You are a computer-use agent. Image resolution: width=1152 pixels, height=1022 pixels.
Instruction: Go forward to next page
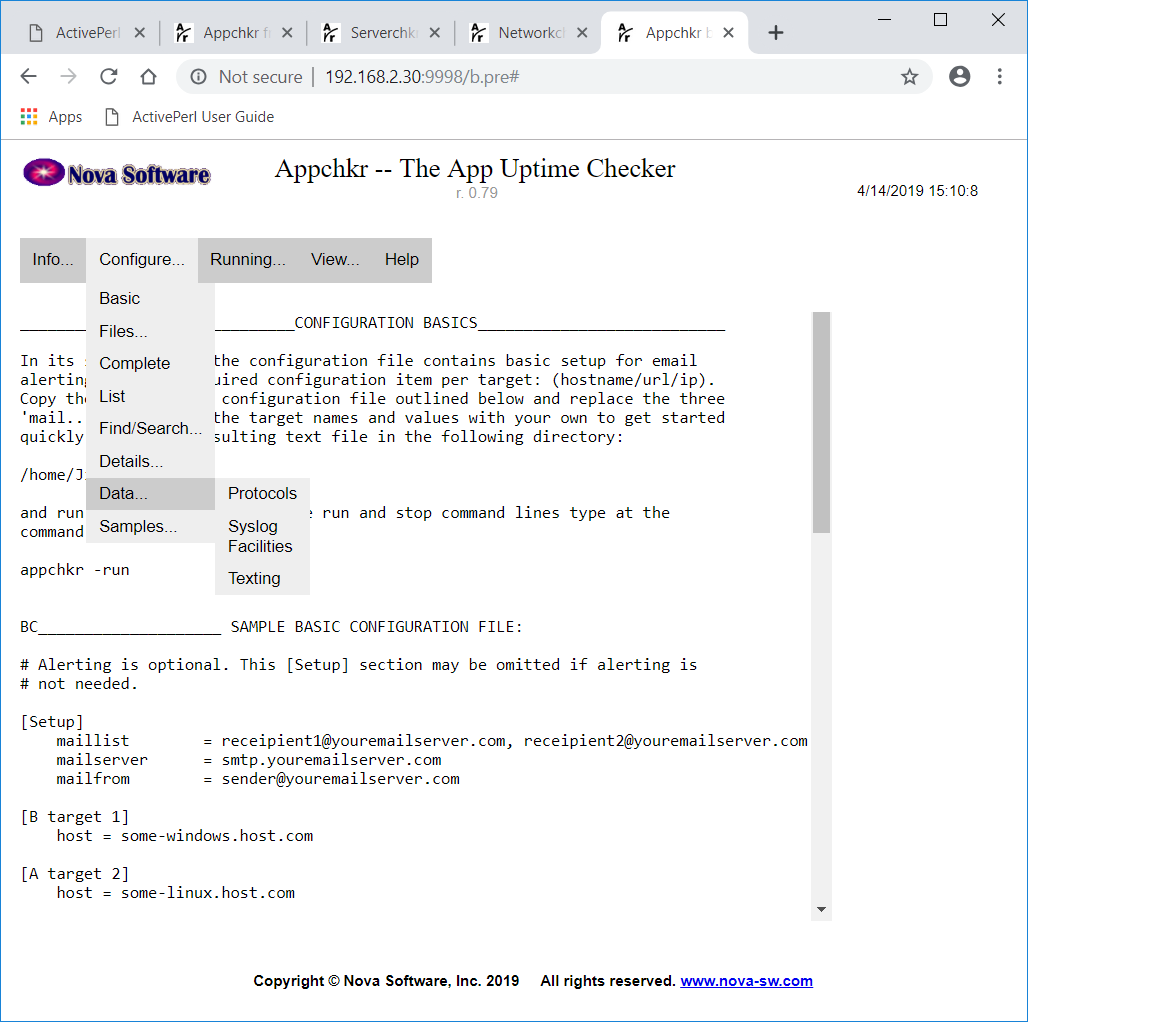pyautogui.click(x=68, y=76)
